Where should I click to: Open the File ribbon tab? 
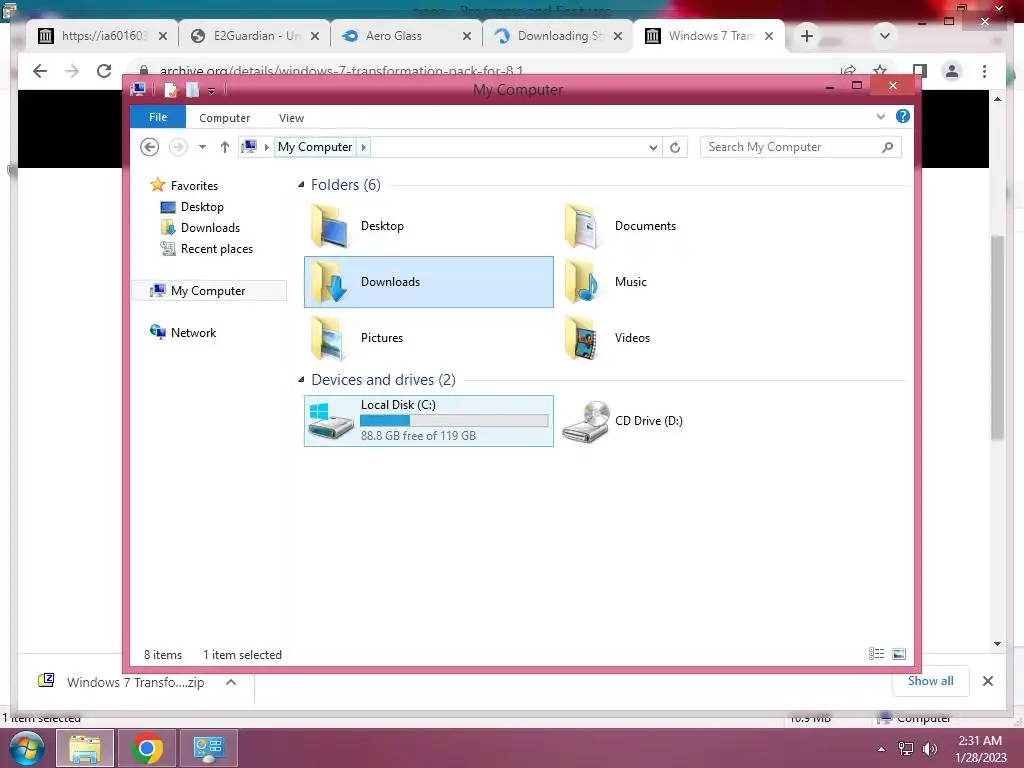(x=158, y=117)
